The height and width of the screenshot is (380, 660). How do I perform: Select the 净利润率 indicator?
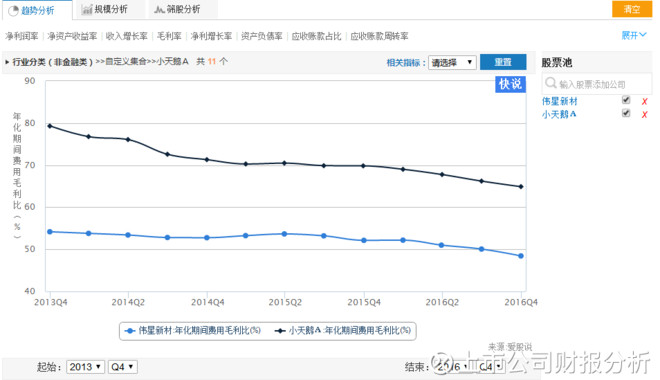pyautogui.click(x=21, y=36)
